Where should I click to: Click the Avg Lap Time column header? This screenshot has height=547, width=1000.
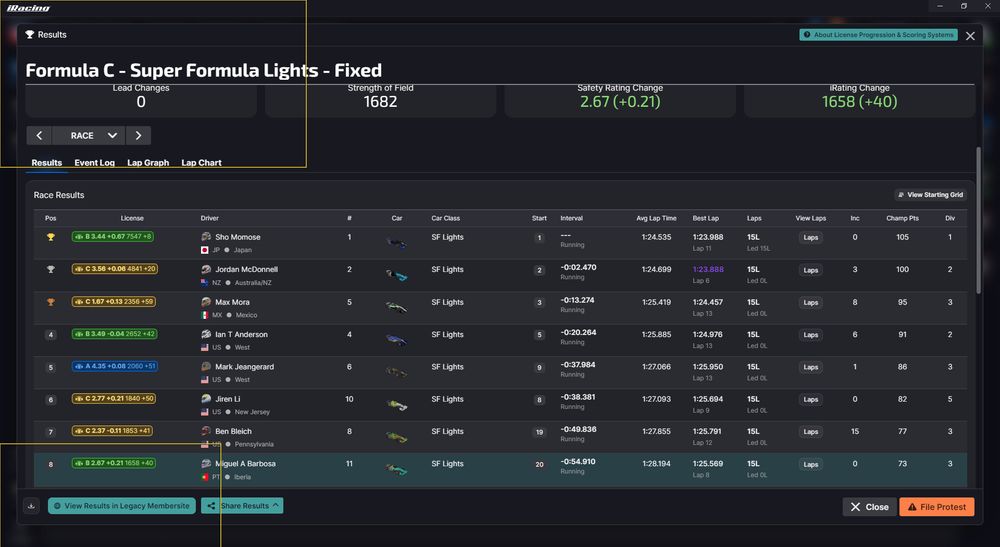click(x=656, y=218)
